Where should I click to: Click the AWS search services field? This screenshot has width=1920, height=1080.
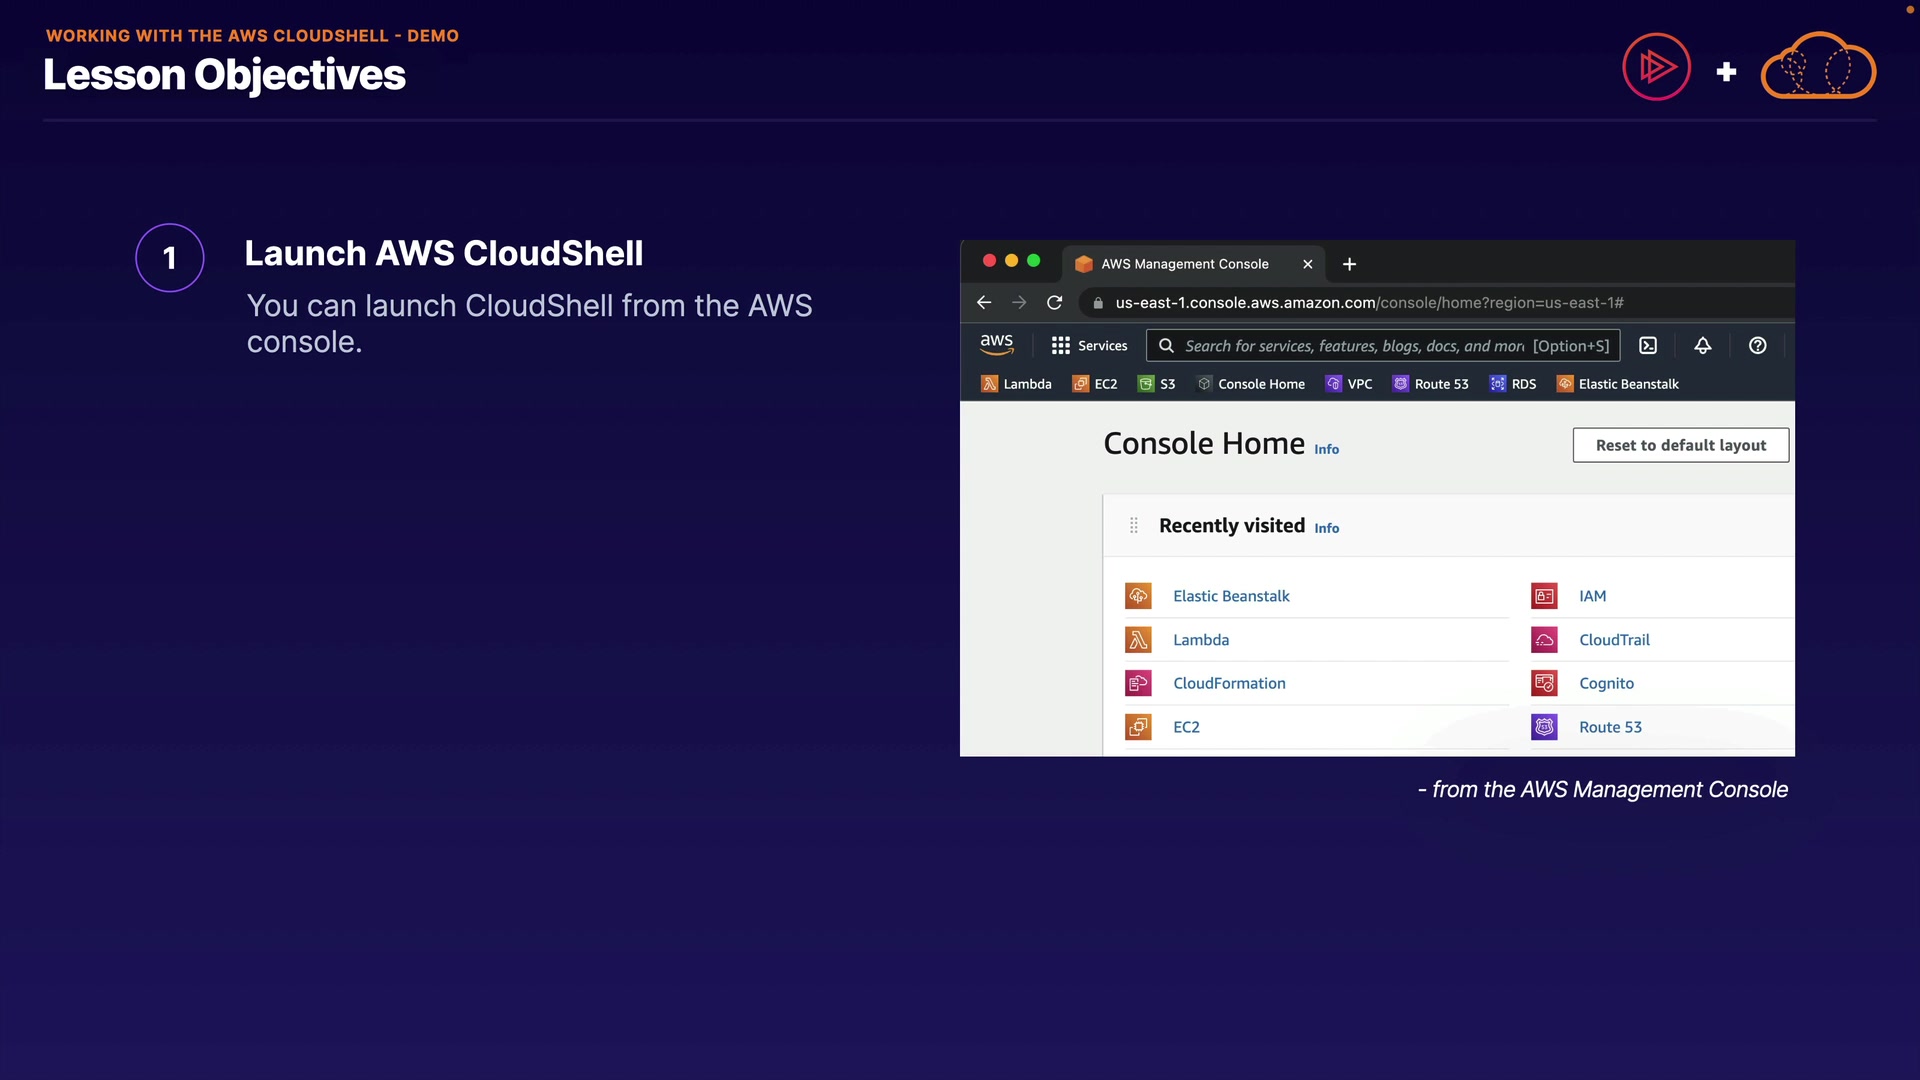coord(1354,346)
